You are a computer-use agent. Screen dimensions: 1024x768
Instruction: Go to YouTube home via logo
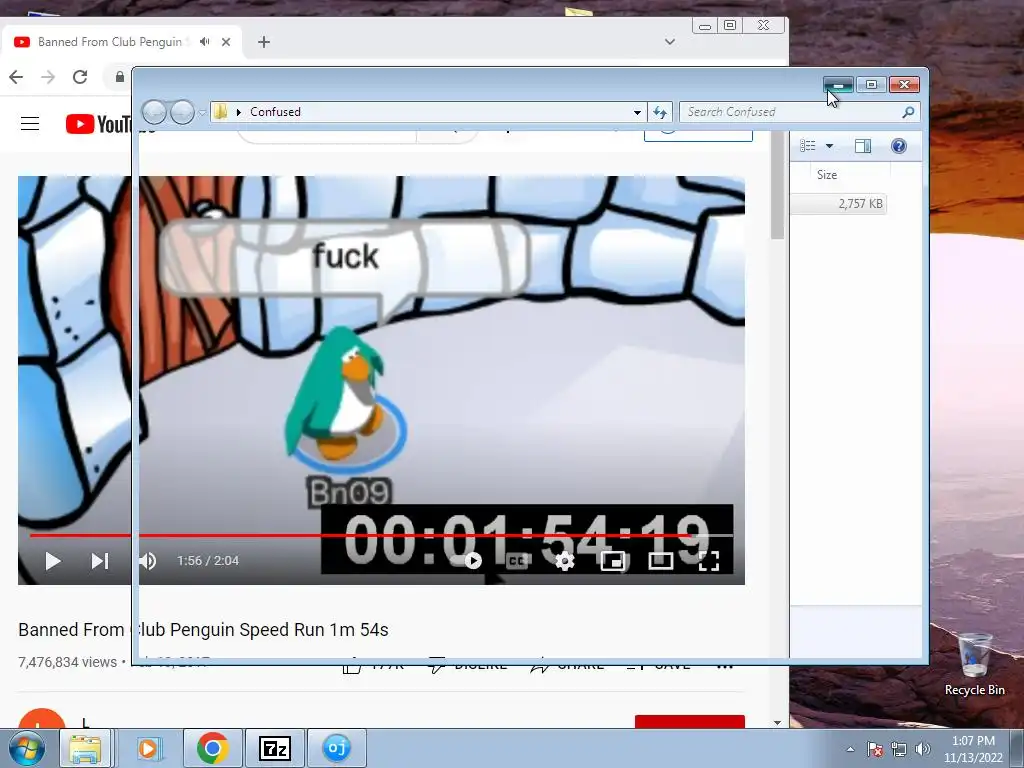pos(98,123)
